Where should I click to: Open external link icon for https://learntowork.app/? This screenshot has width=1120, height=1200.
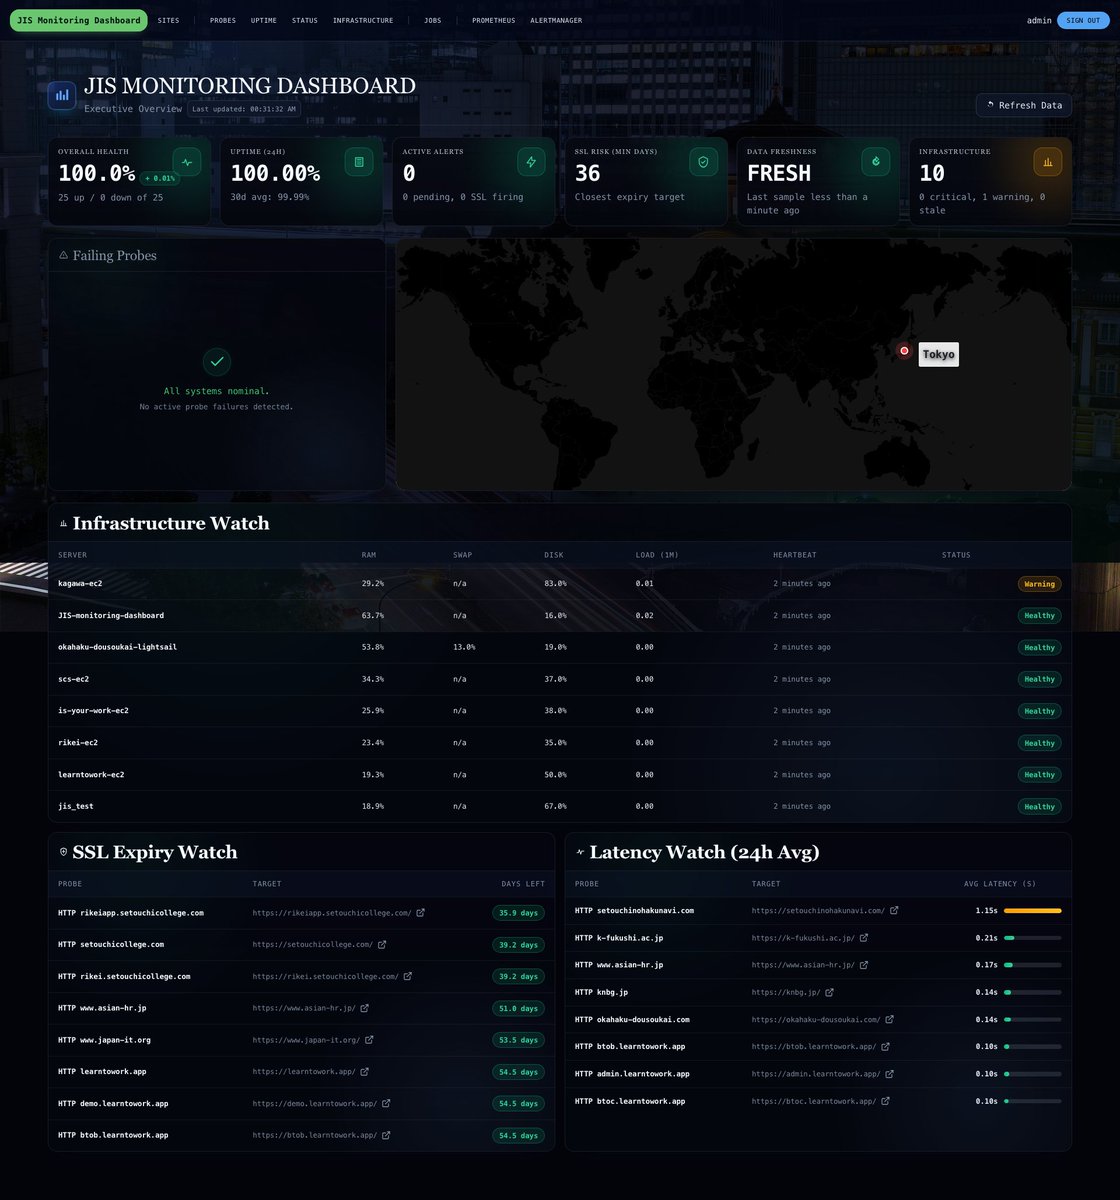(364, 1072)
